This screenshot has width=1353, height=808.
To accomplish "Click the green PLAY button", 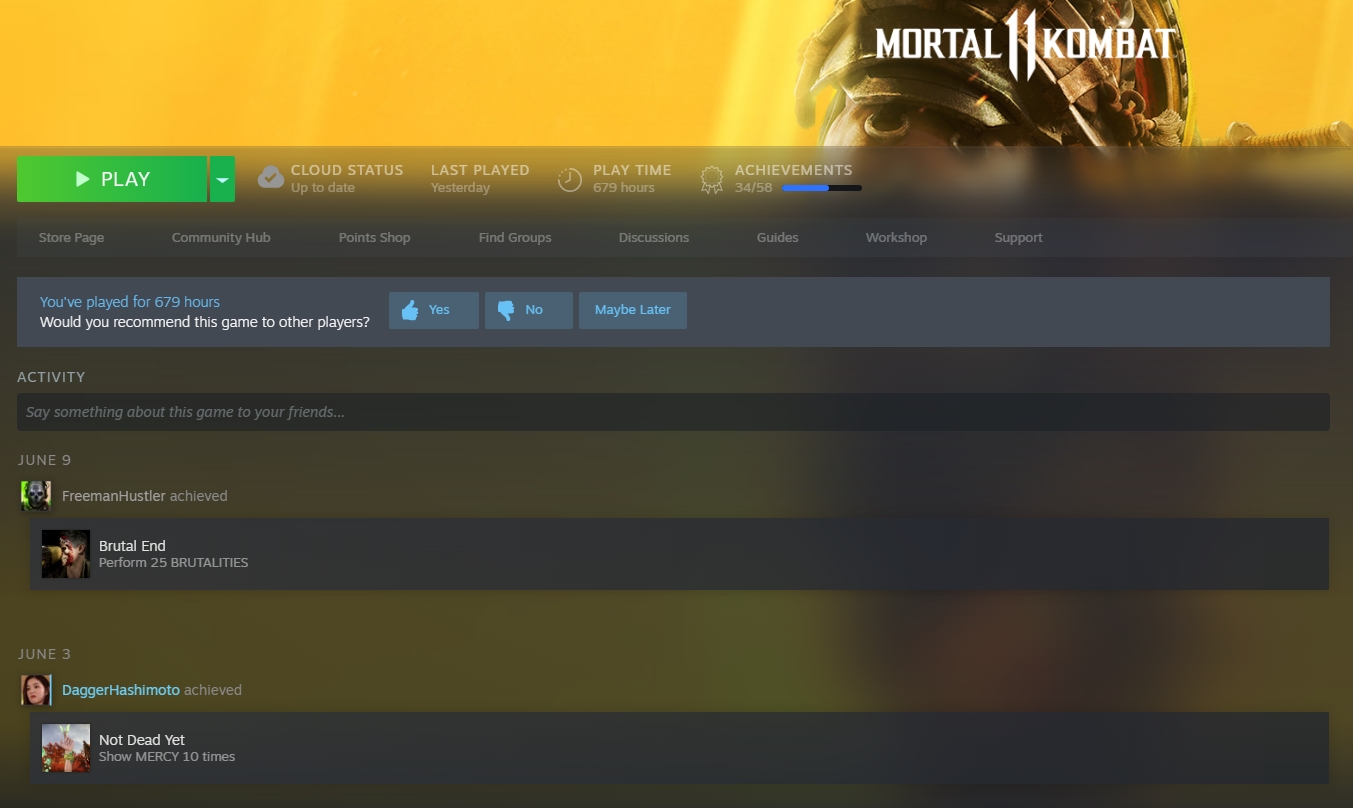I will [x=112, y=179].
